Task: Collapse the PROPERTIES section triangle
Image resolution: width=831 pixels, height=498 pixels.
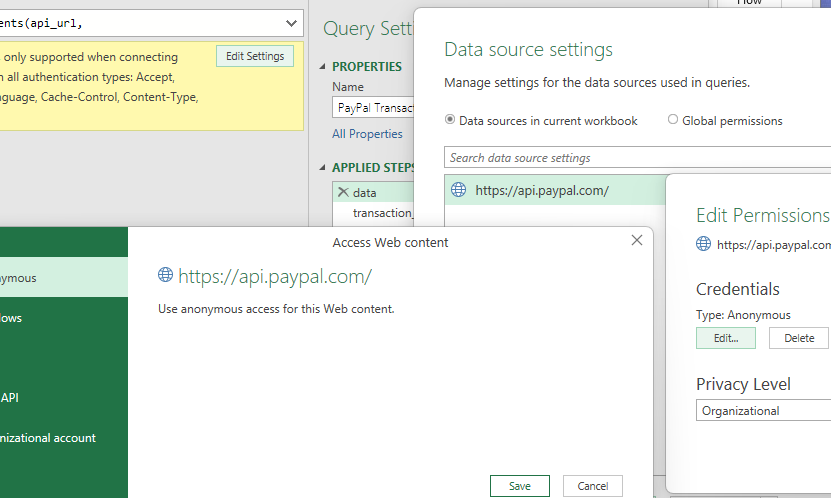Action: pos(322,67)
